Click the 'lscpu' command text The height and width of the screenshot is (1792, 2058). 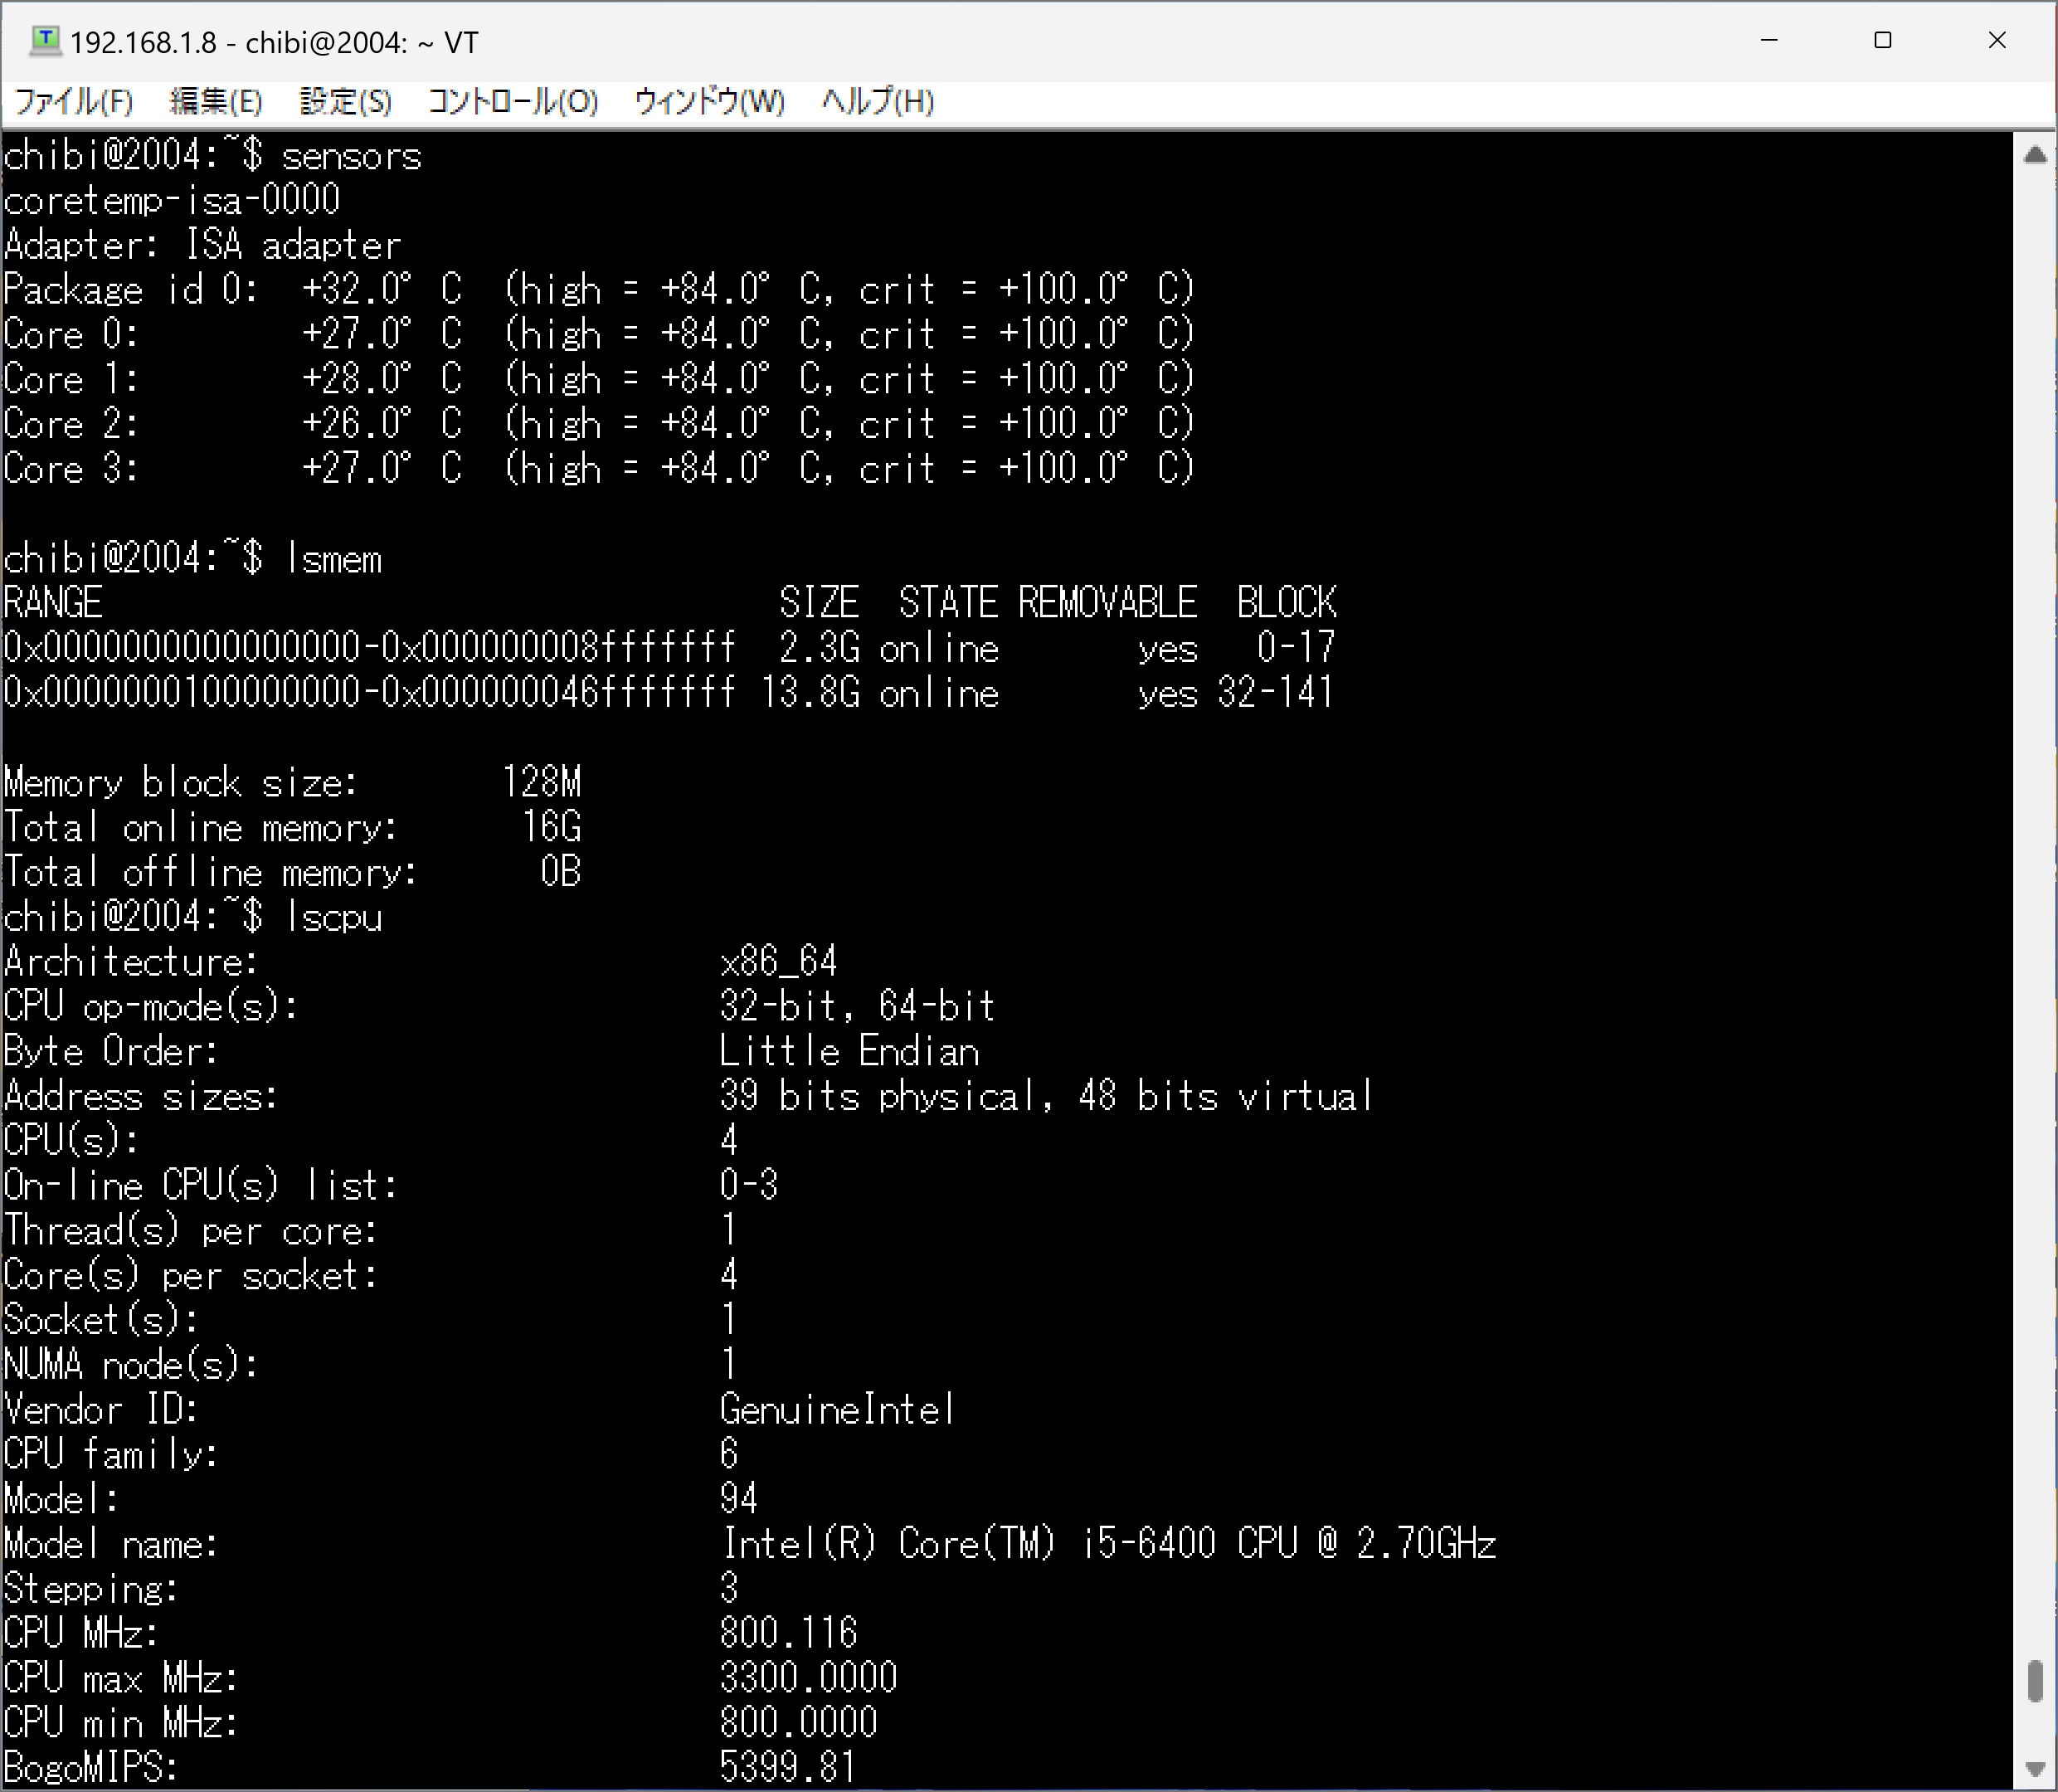coord(334,917)
